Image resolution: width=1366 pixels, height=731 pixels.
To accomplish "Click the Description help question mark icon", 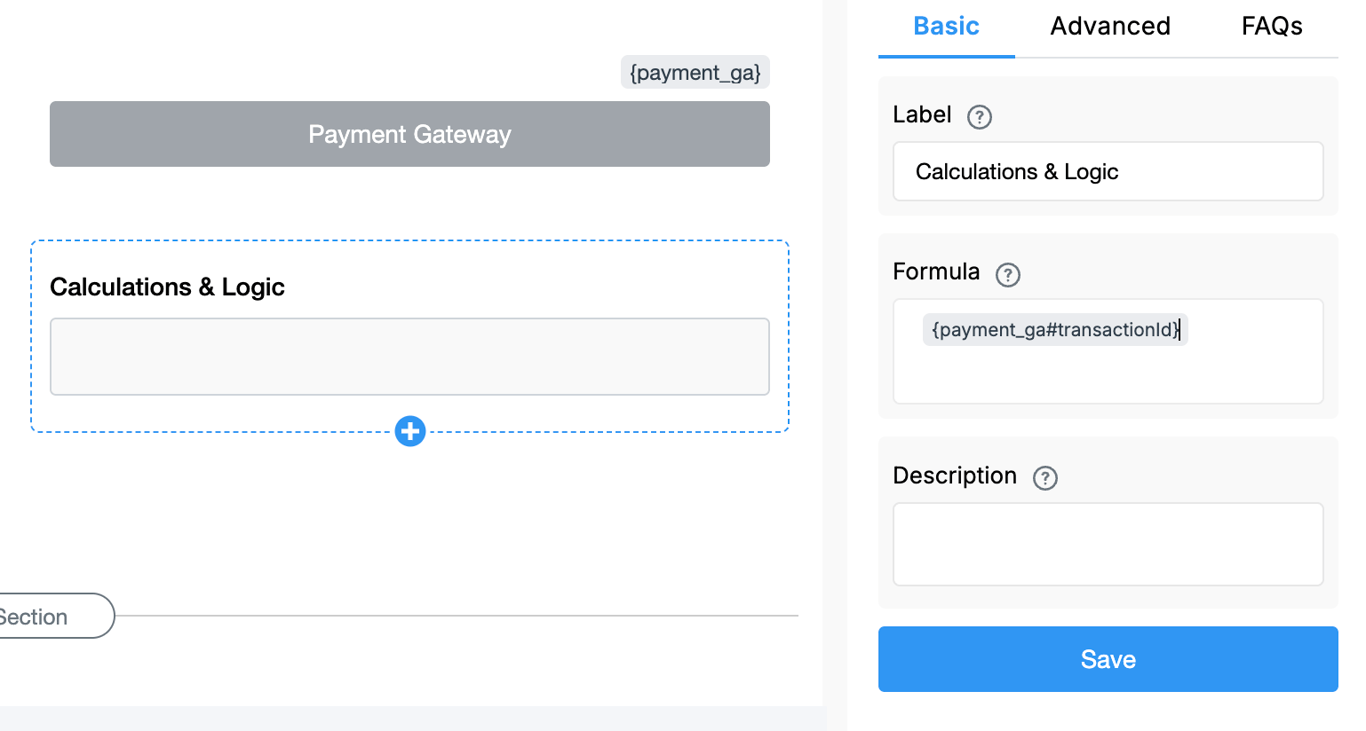I will [1044, 478].
